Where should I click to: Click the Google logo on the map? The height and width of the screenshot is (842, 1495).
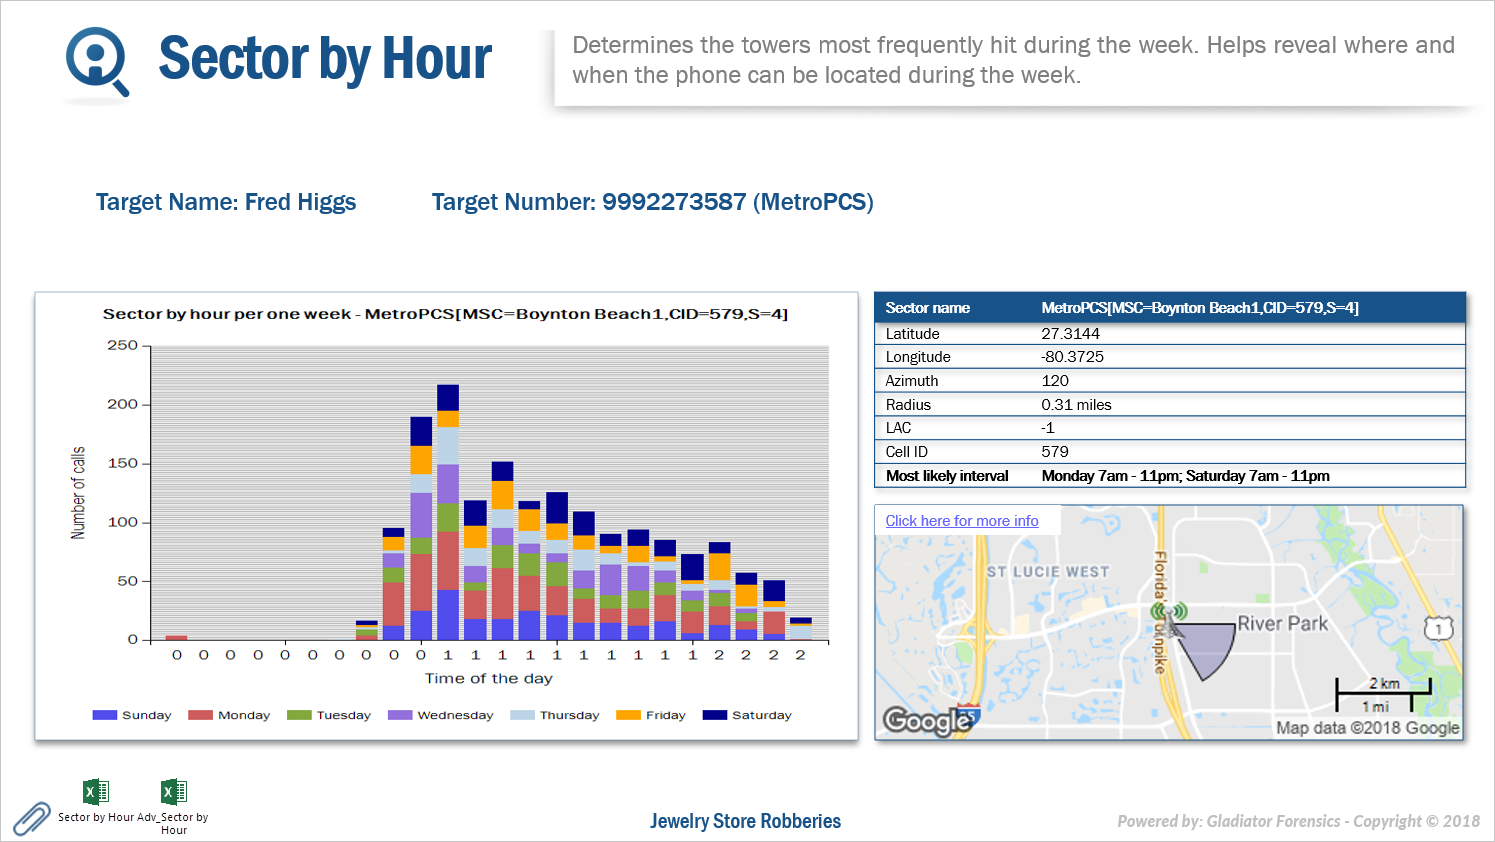point(926,720)
